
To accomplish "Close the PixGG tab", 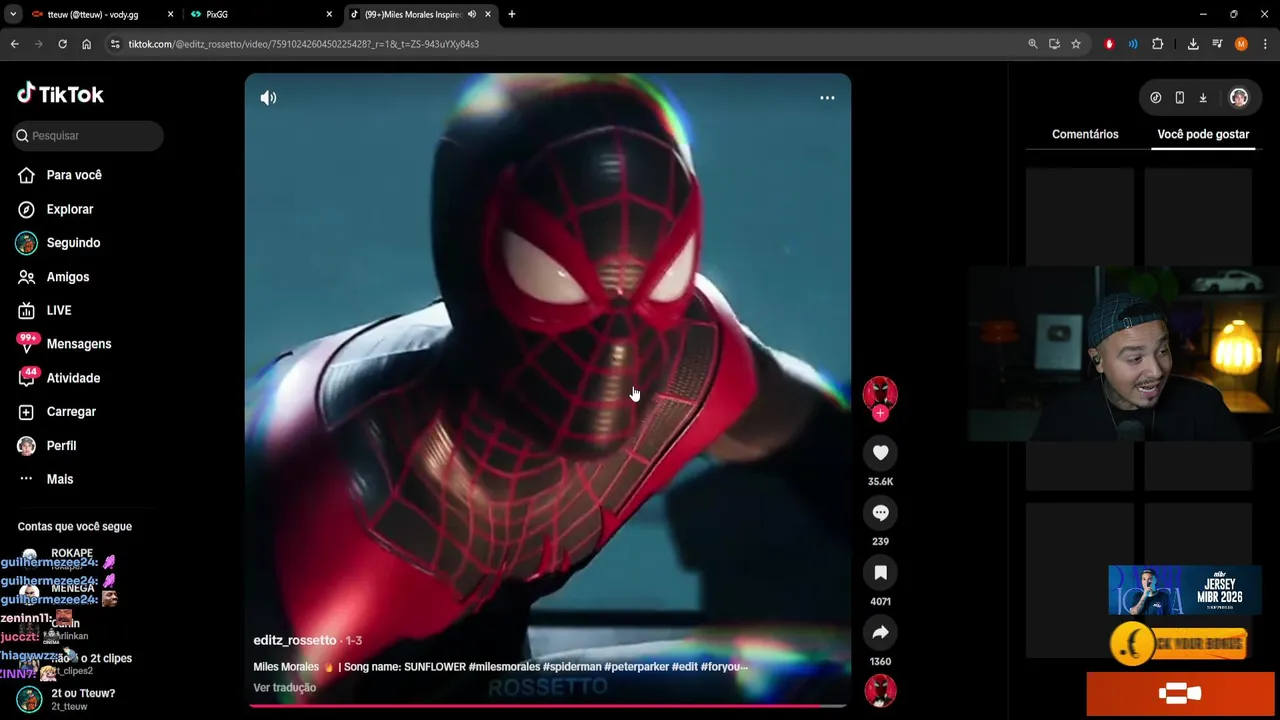I will coord(329,14).
